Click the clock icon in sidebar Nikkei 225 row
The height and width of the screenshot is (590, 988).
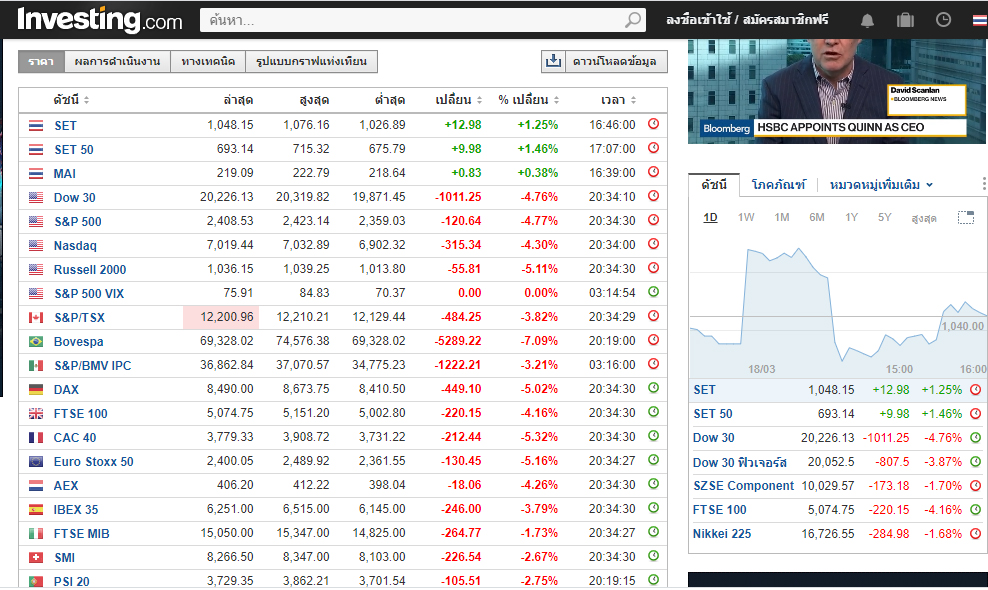point(975,533)
